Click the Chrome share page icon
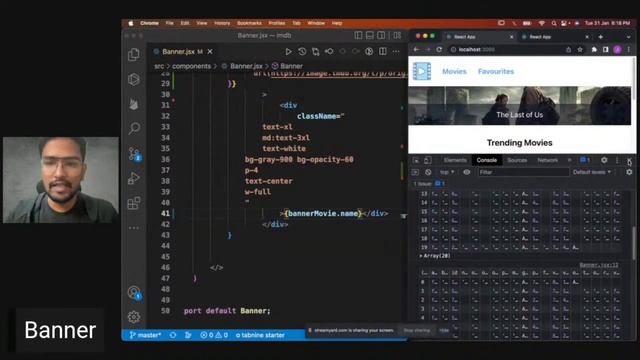This screenshot has height=360, width=640. 568,49
